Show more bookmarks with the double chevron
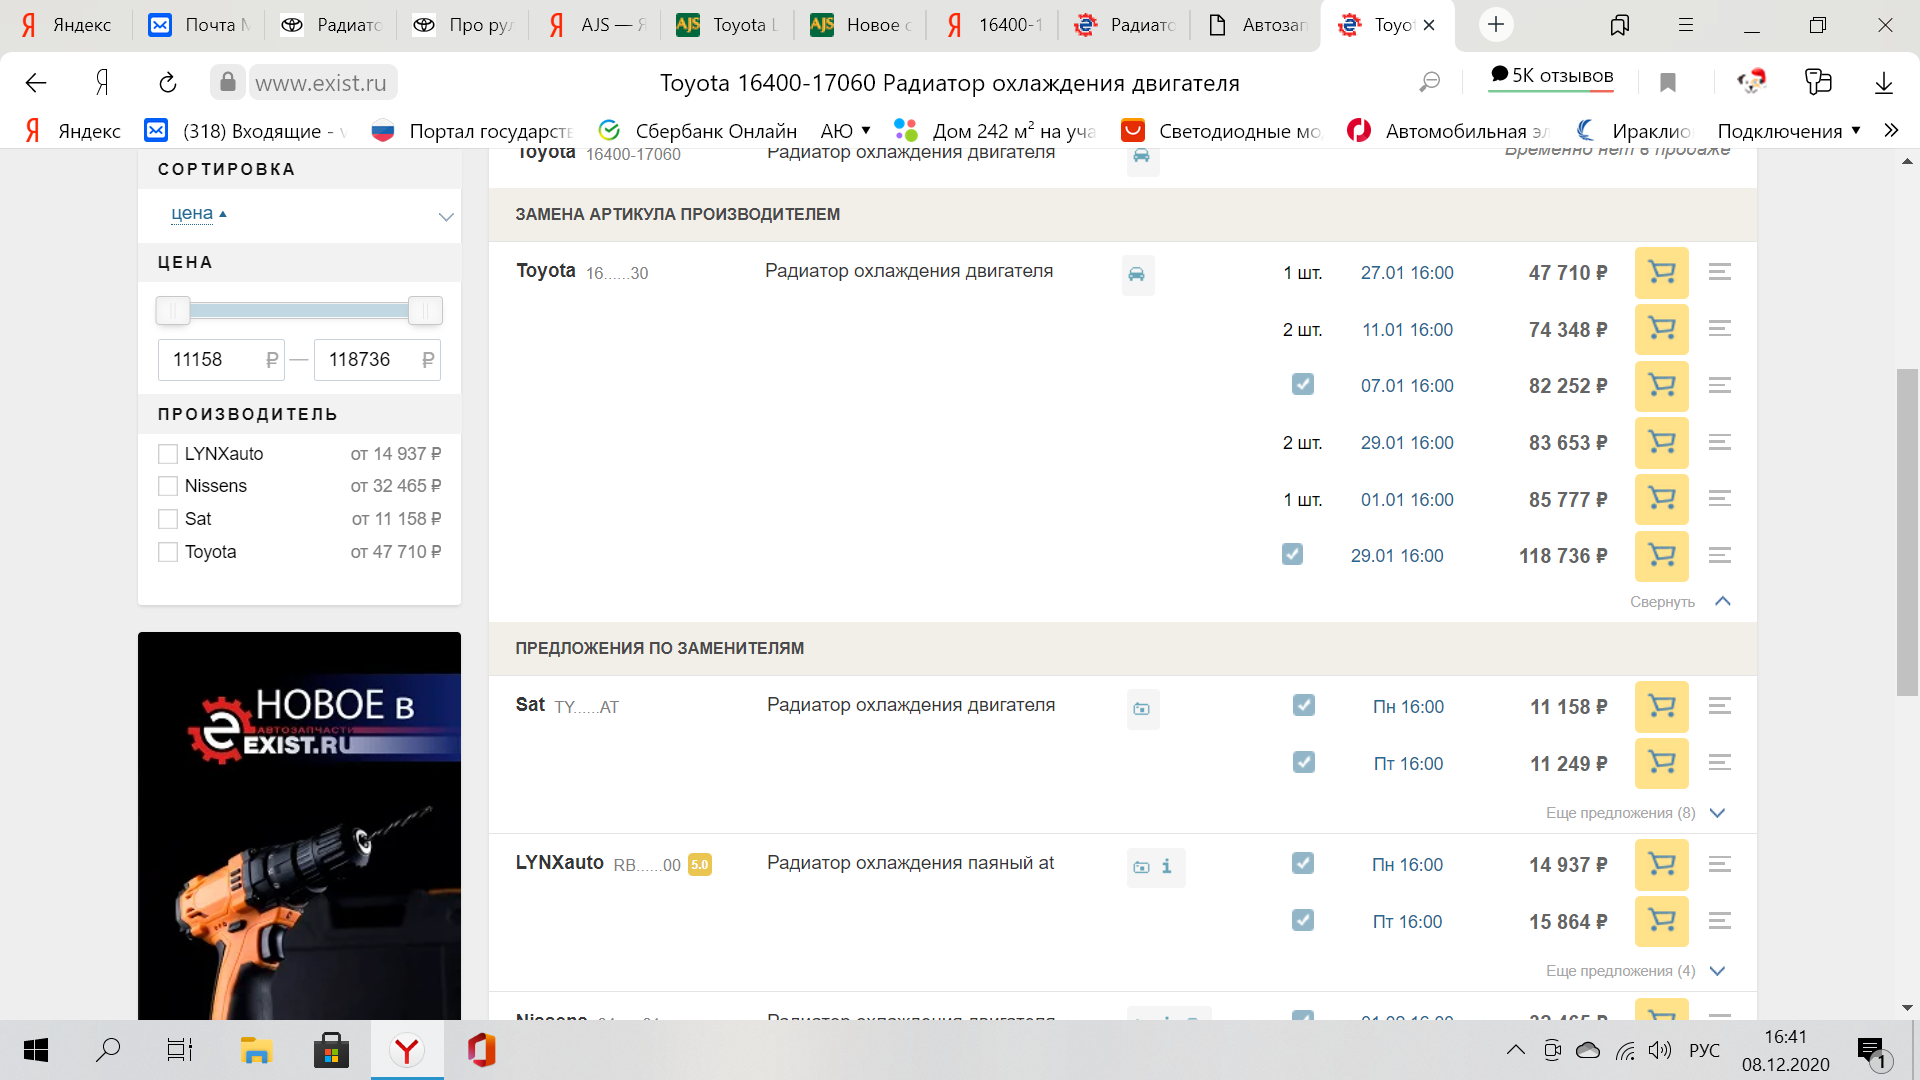Image resolution: width=1920 pixels, height=1080 pixels. (x=1891, y=131)
